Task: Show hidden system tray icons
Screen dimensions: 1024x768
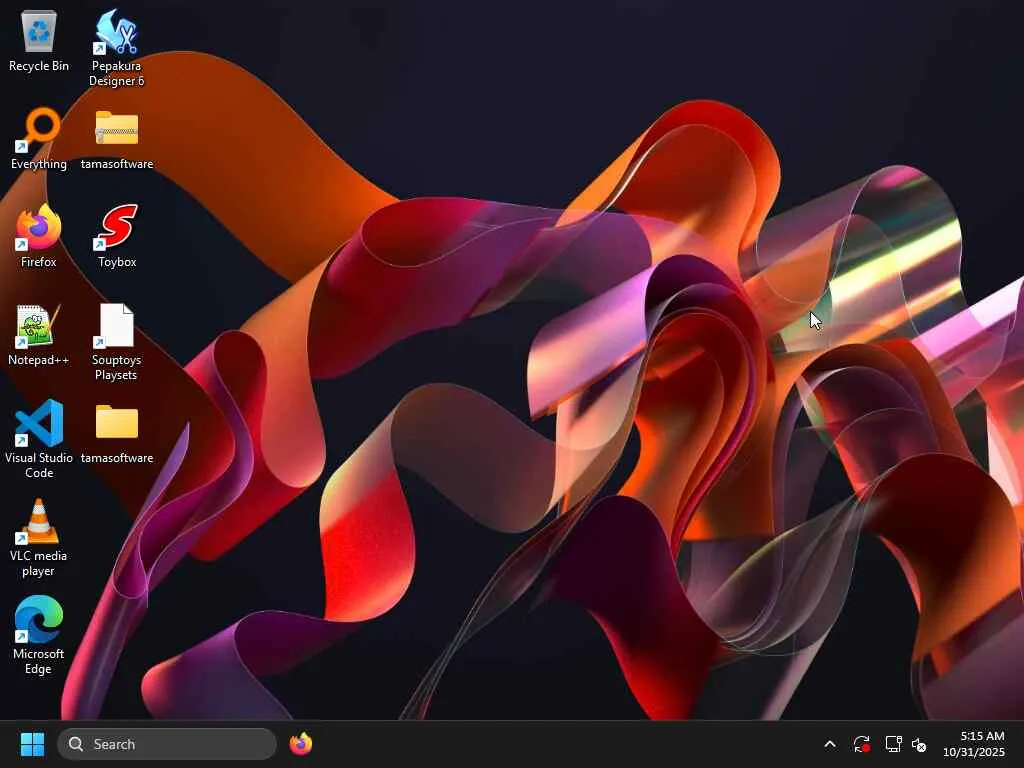Action: coord(830,744)
